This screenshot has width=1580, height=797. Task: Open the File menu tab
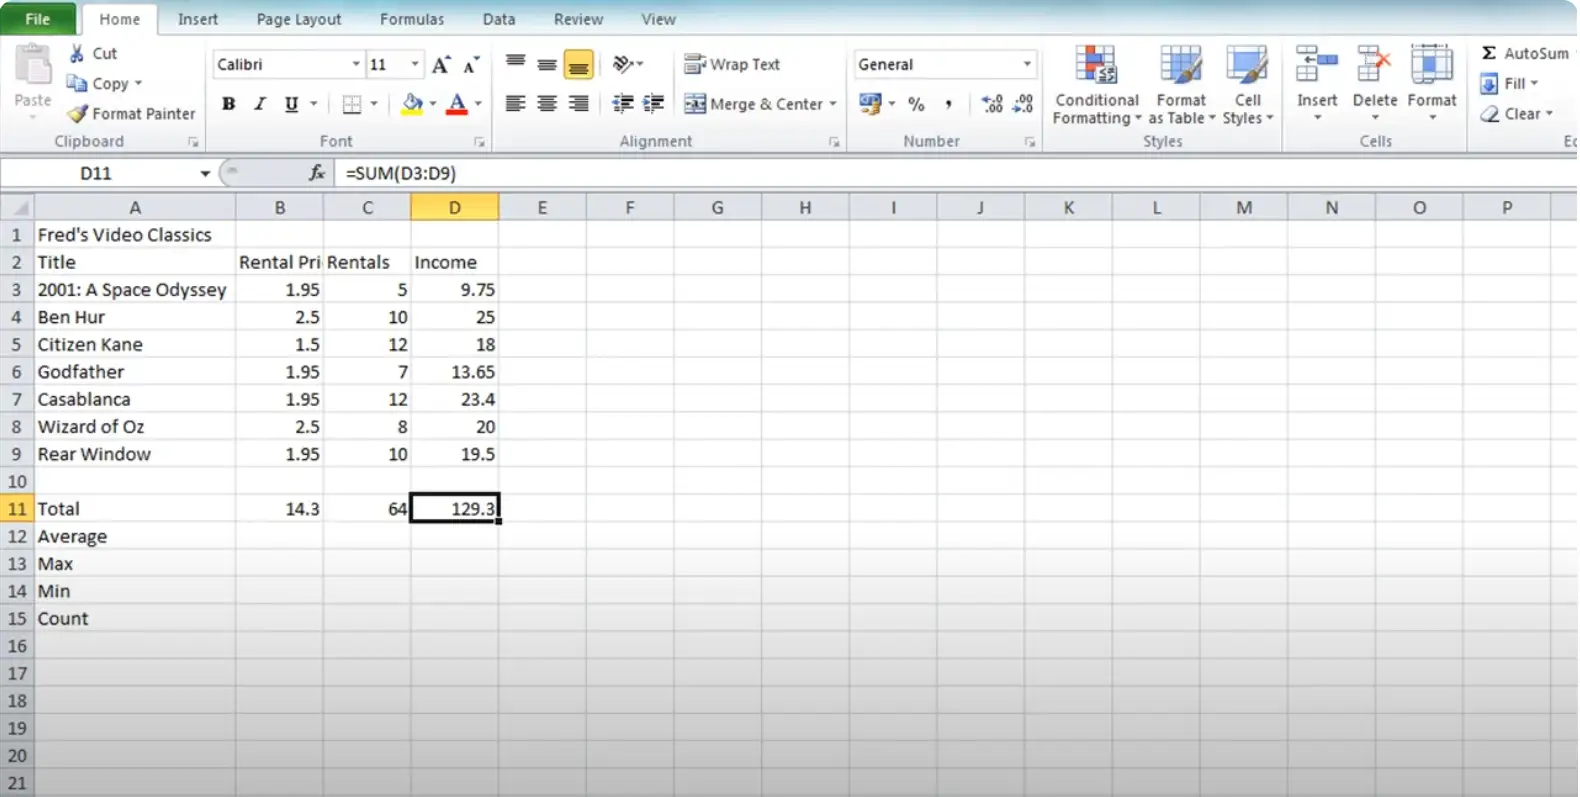click(x=37, y=19)
